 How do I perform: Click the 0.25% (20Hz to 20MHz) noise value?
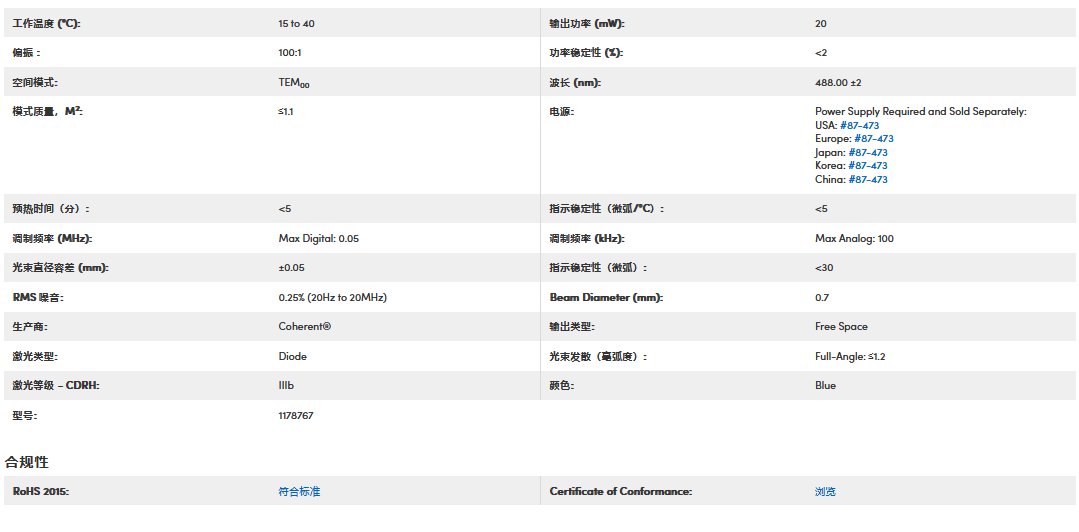(332, 297)
